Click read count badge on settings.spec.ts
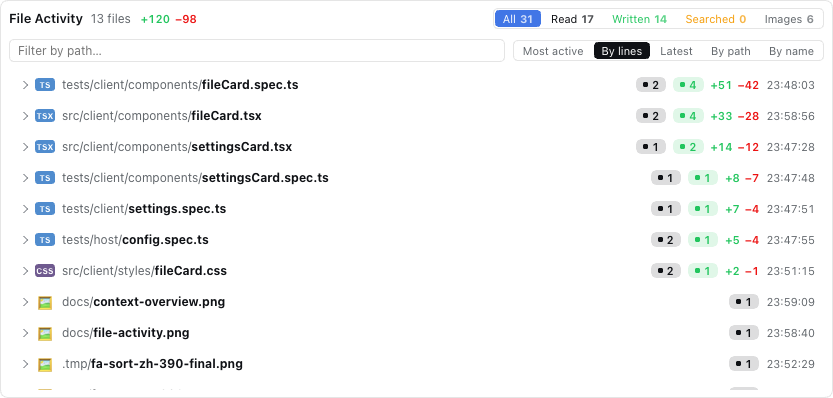This screenshot has width=833, height=398. 666,209
